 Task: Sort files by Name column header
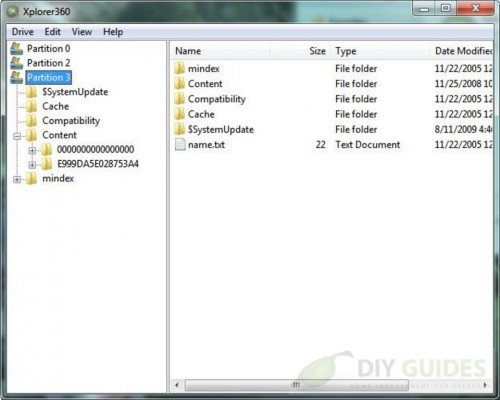tap(221, 51)
